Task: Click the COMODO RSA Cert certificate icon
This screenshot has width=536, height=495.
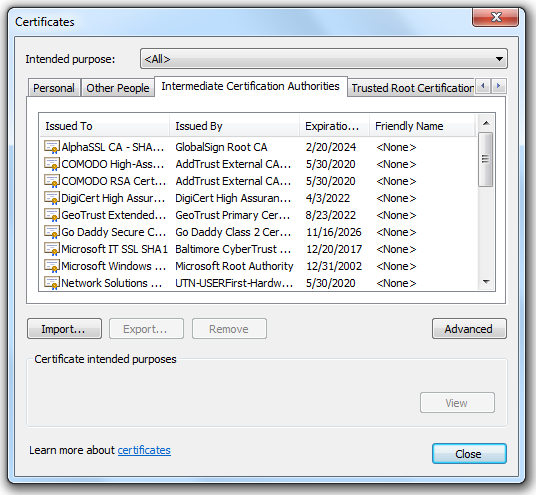Action: point(52,181)
